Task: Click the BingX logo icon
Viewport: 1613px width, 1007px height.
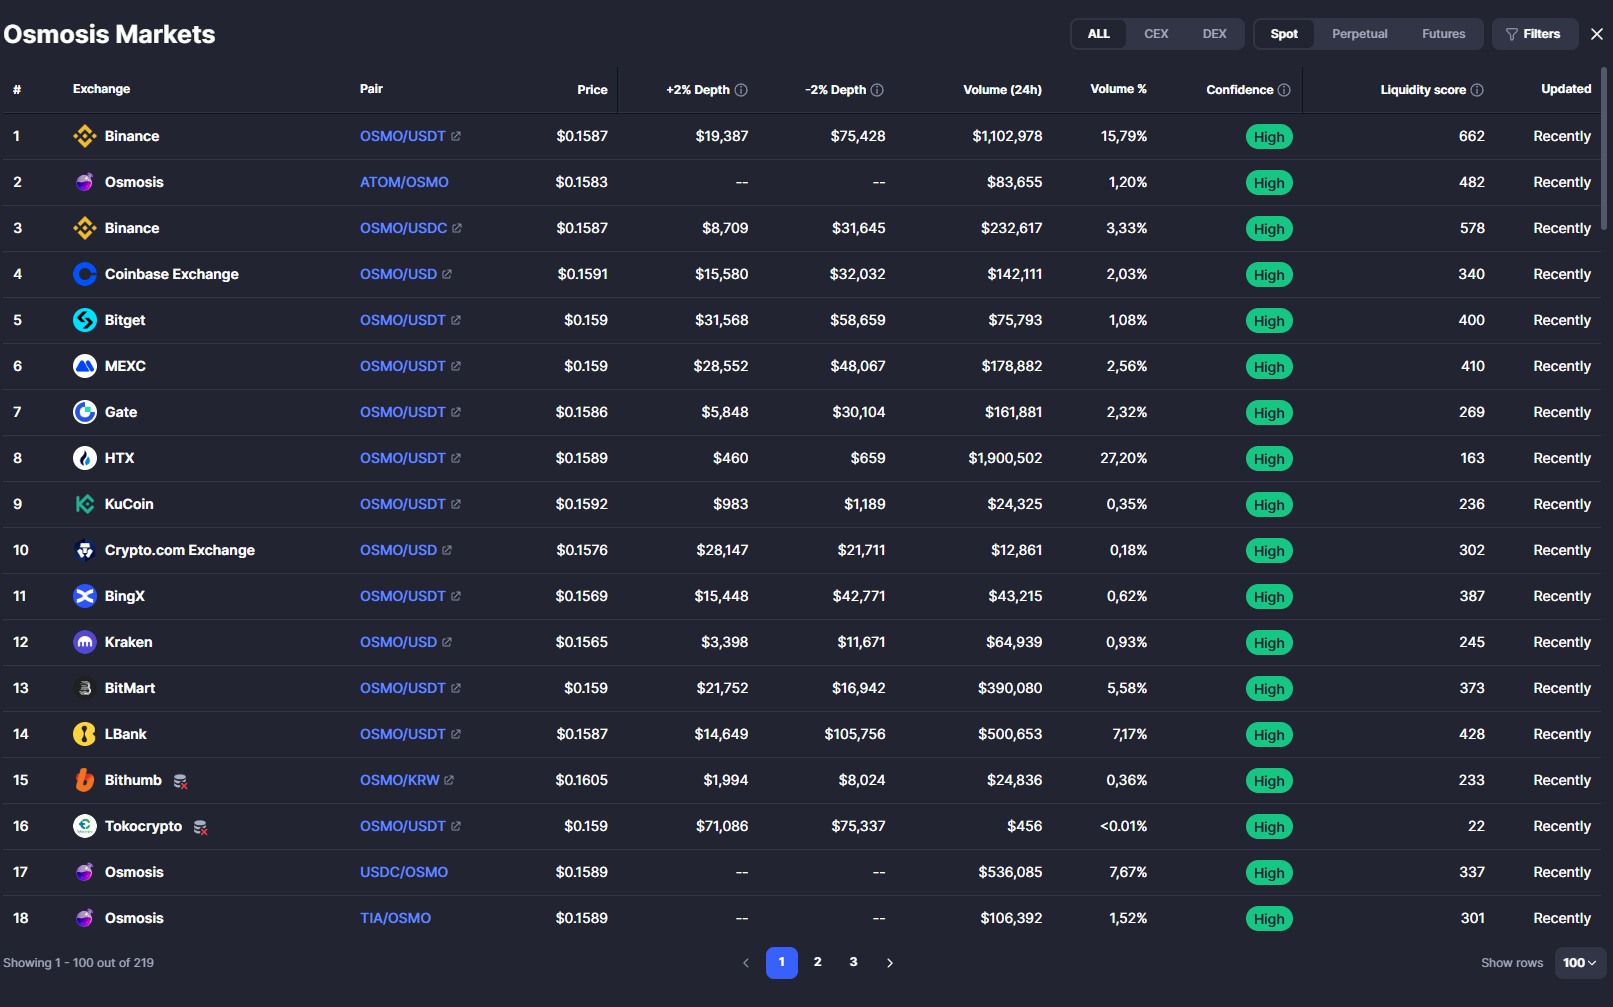Action: (85, 596)
